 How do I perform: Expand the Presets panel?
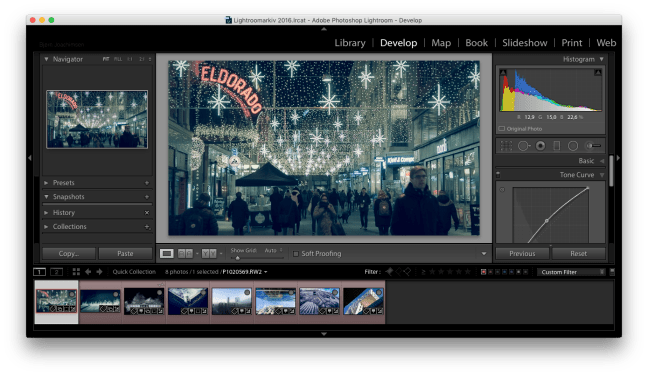pyautogui.click(x=46, y=182)
